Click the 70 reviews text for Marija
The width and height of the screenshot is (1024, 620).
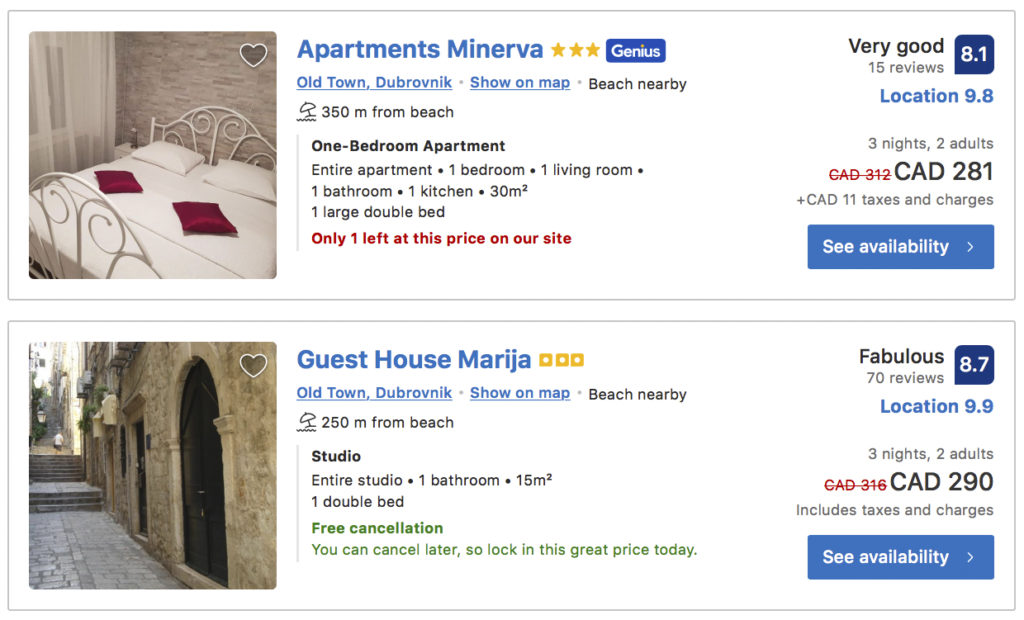(905, 378)
